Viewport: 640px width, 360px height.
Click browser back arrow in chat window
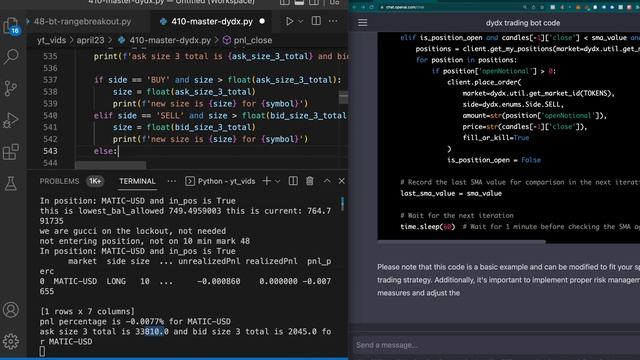tap(355, 7)
